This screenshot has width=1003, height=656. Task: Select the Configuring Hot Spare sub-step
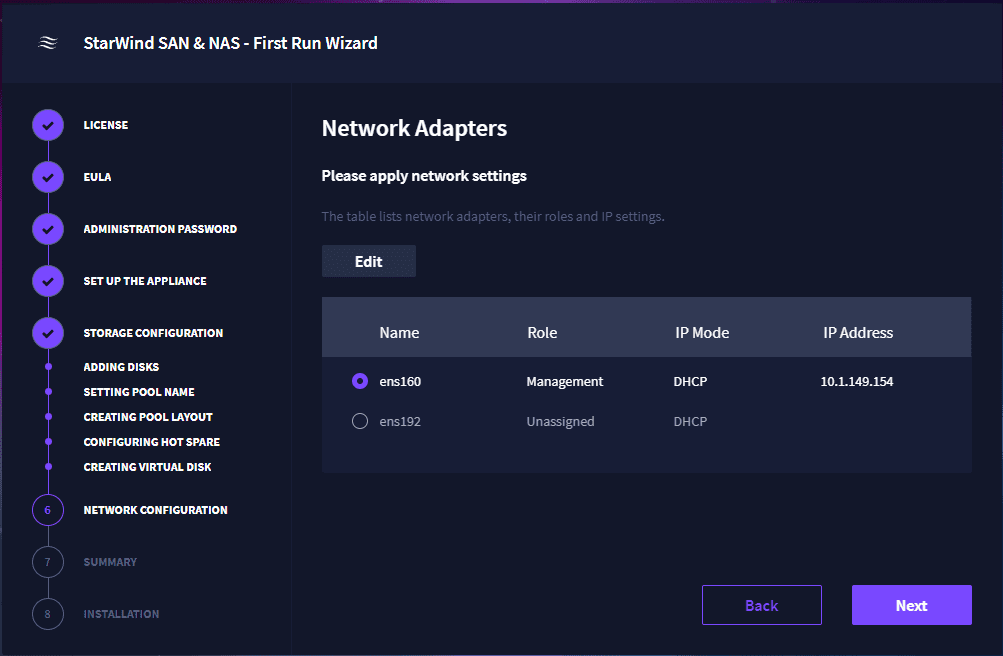pyautogui.click(x=152, y=442)
